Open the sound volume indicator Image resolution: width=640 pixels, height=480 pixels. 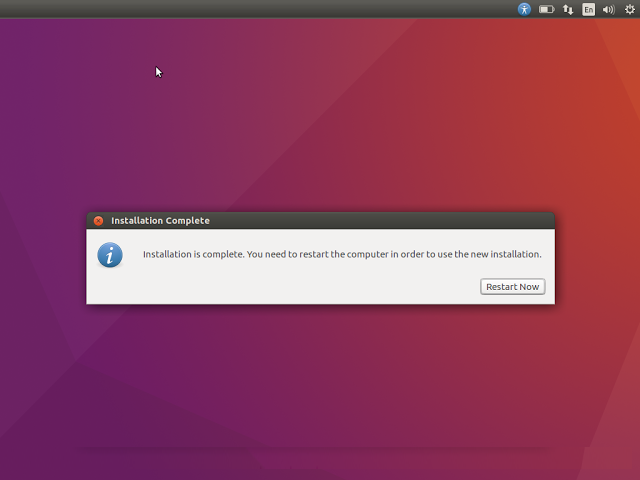[609, 9]
